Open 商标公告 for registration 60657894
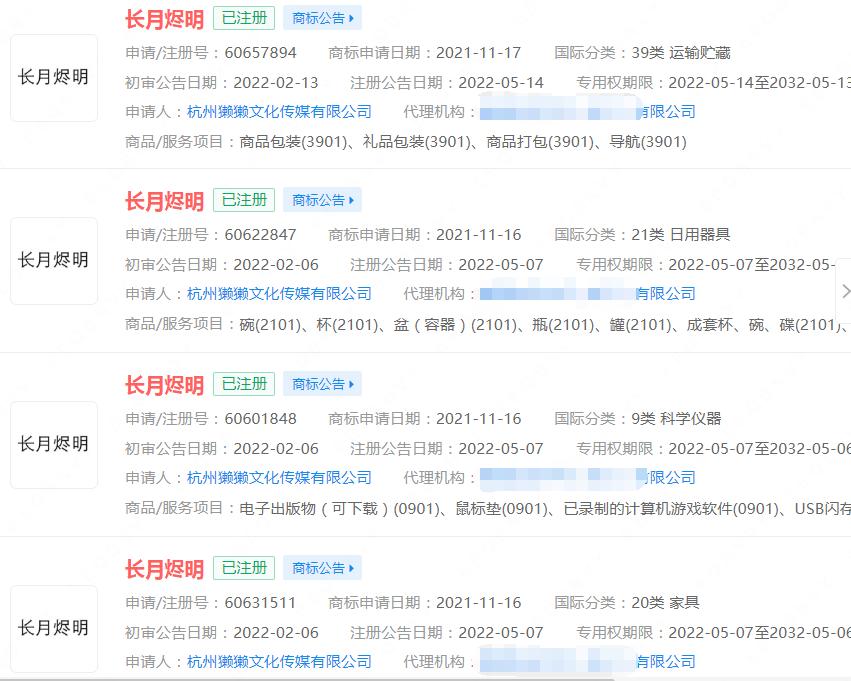851x681 pixels. [322, 18]
